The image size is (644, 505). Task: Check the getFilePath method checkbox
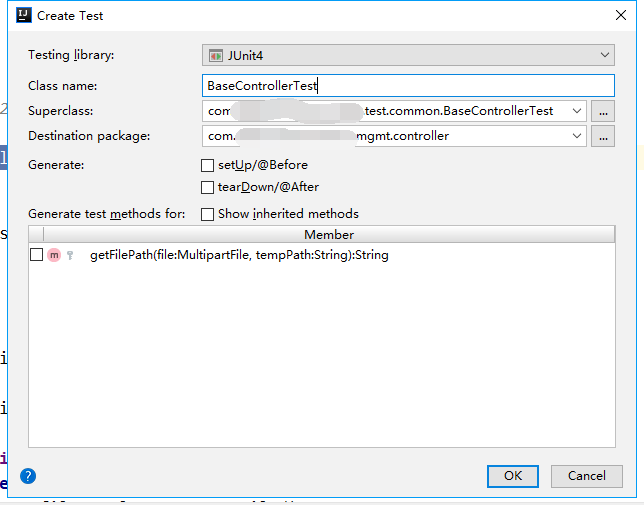pos(37,255)
